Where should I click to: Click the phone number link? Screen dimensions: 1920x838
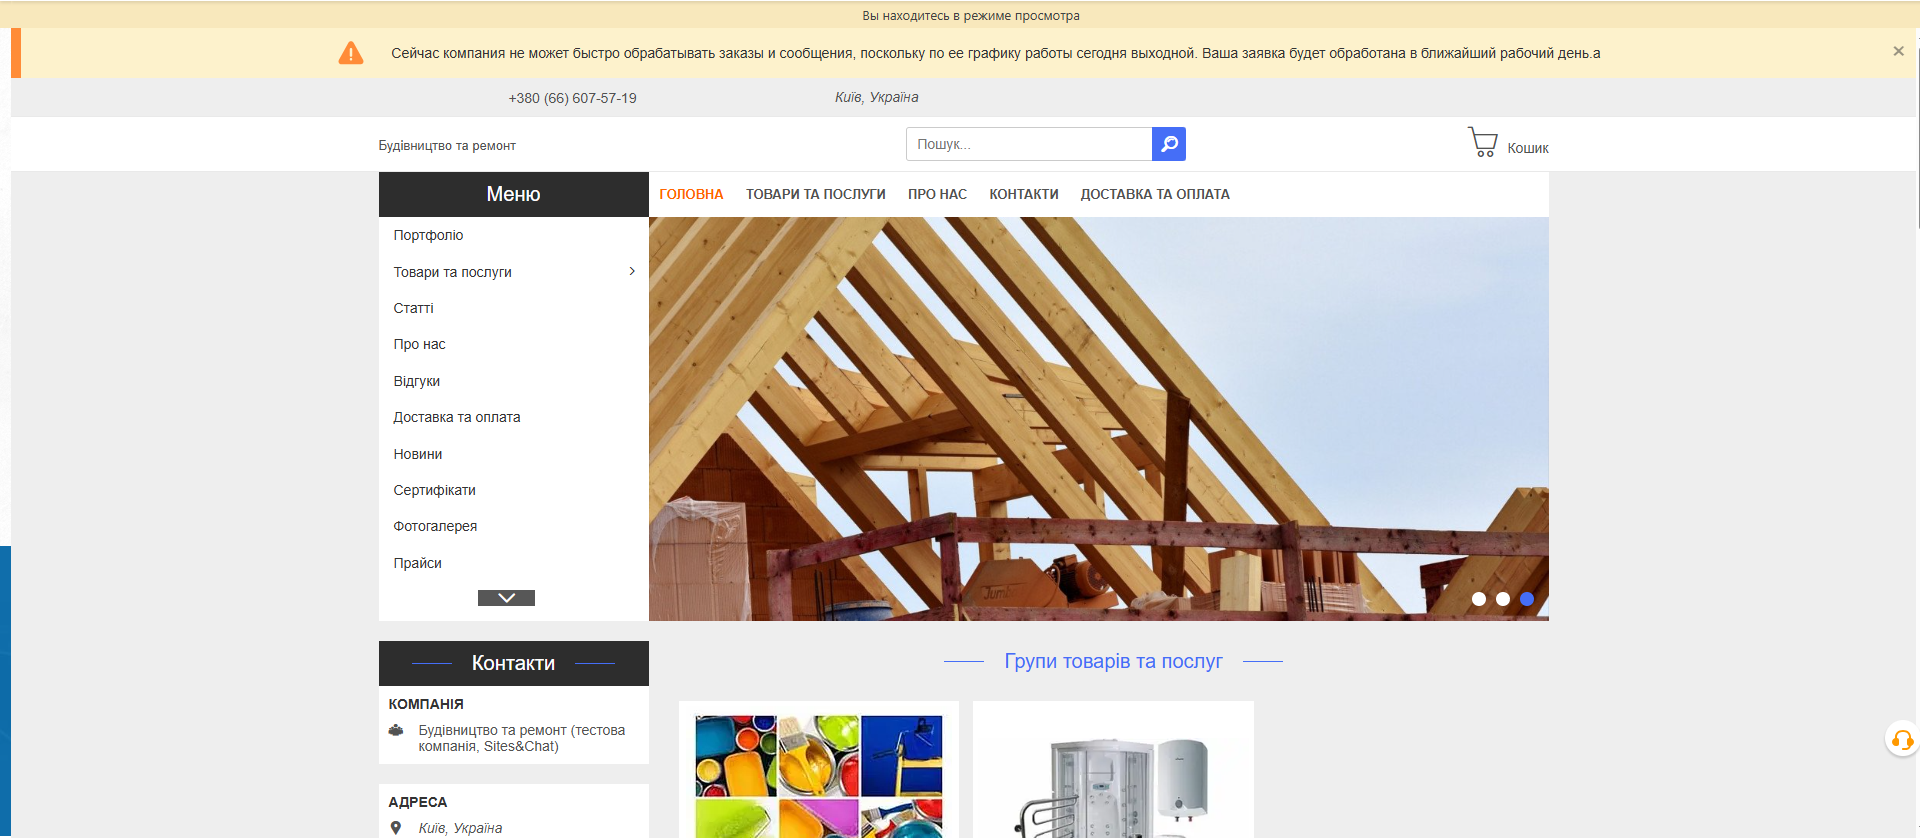(572, 98)
